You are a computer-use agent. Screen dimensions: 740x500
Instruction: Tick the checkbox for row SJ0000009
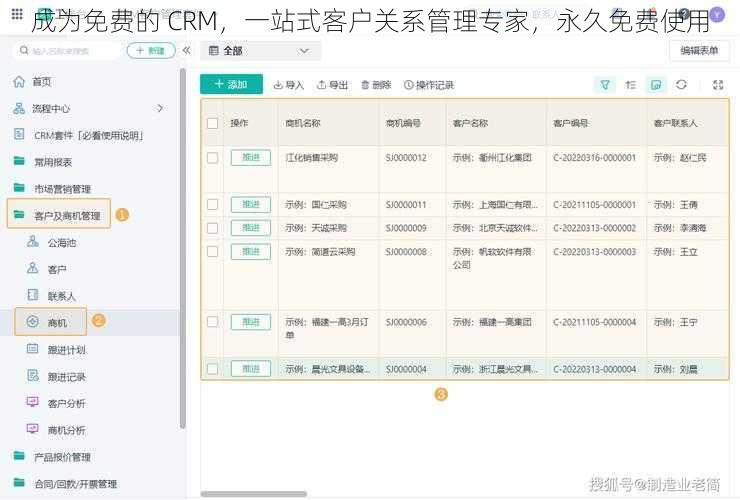tap(213, 228)
